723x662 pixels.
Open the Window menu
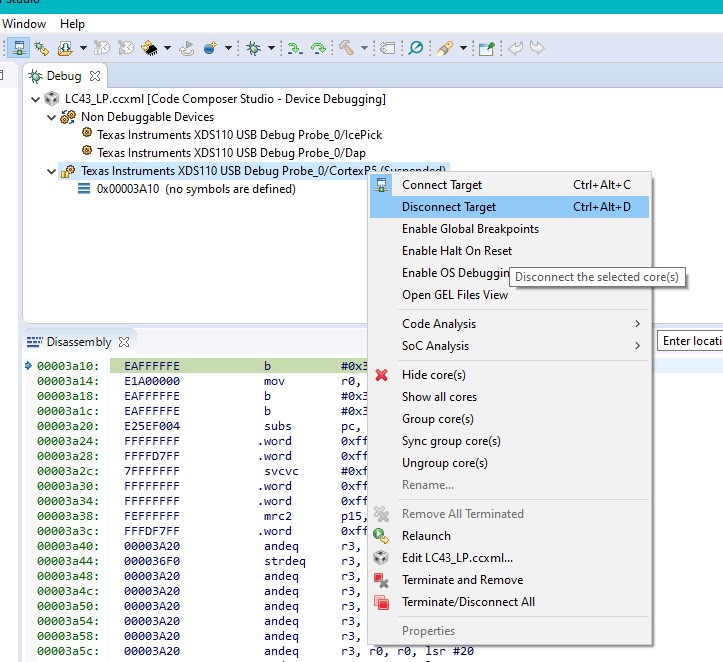click(x=24, y=24)
